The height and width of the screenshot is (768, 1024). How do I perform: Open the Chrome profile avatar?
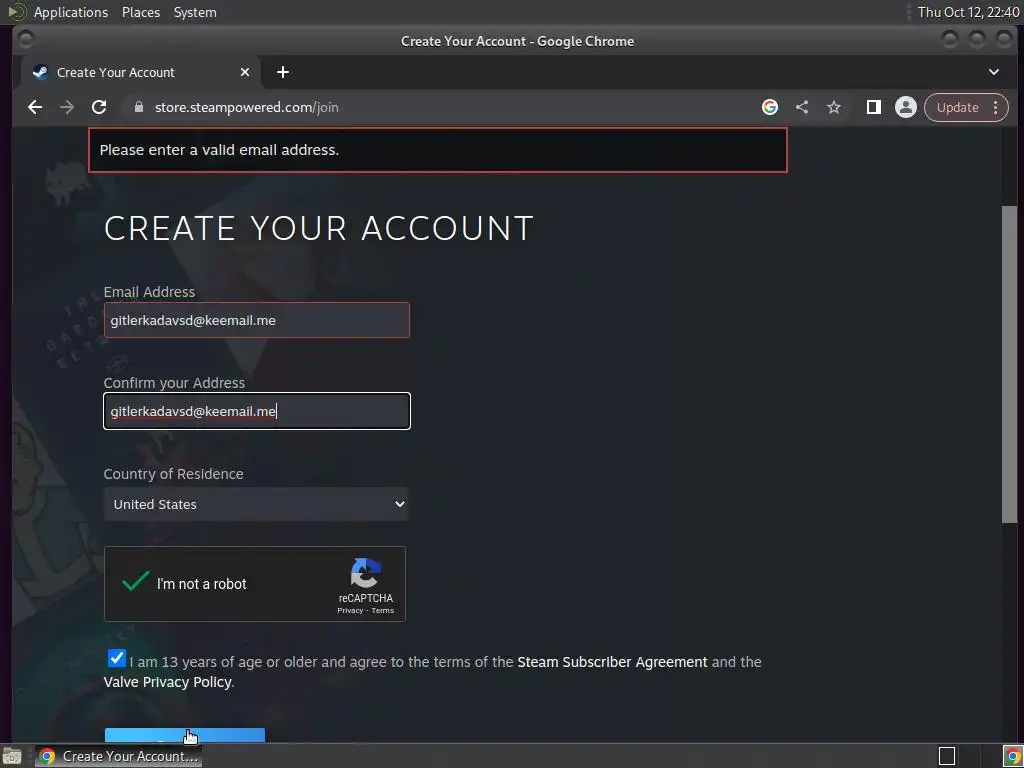pyautogui.click(x=906, y=107)
